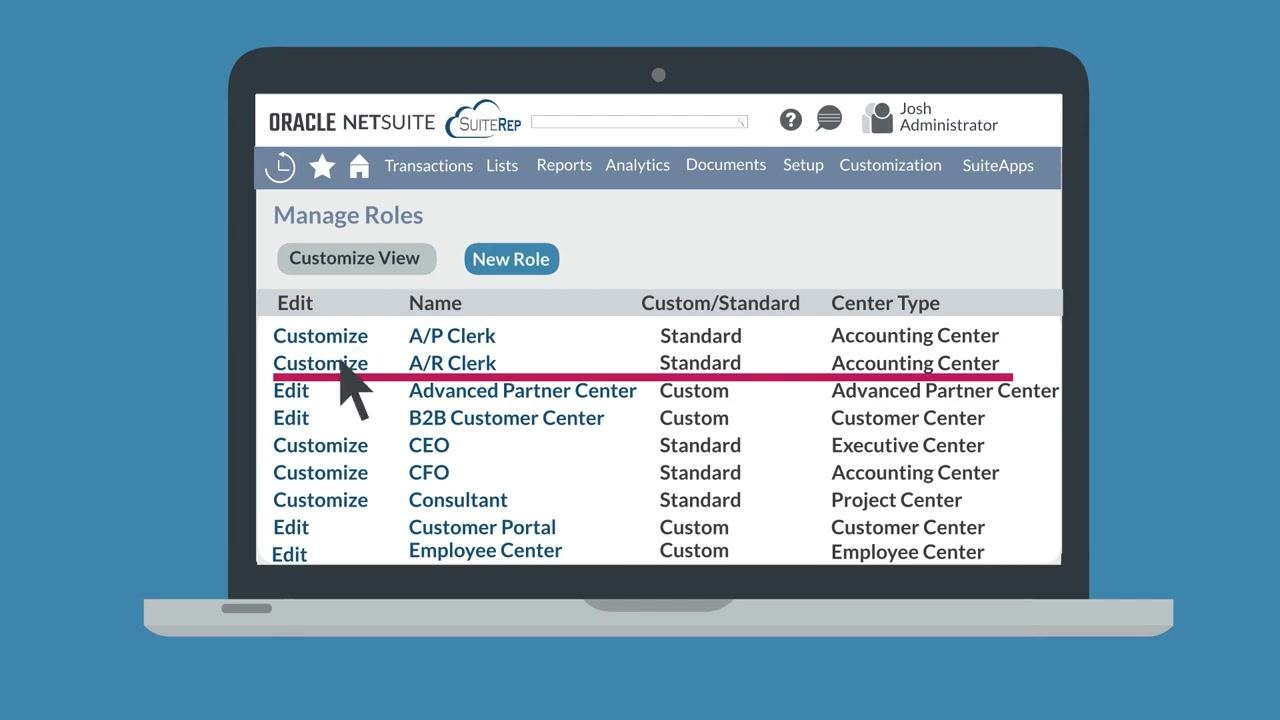Click Custom cell in B2B Customer Center row
The width and height of the screenshot is (1280, 720).
tap(694, 418)
